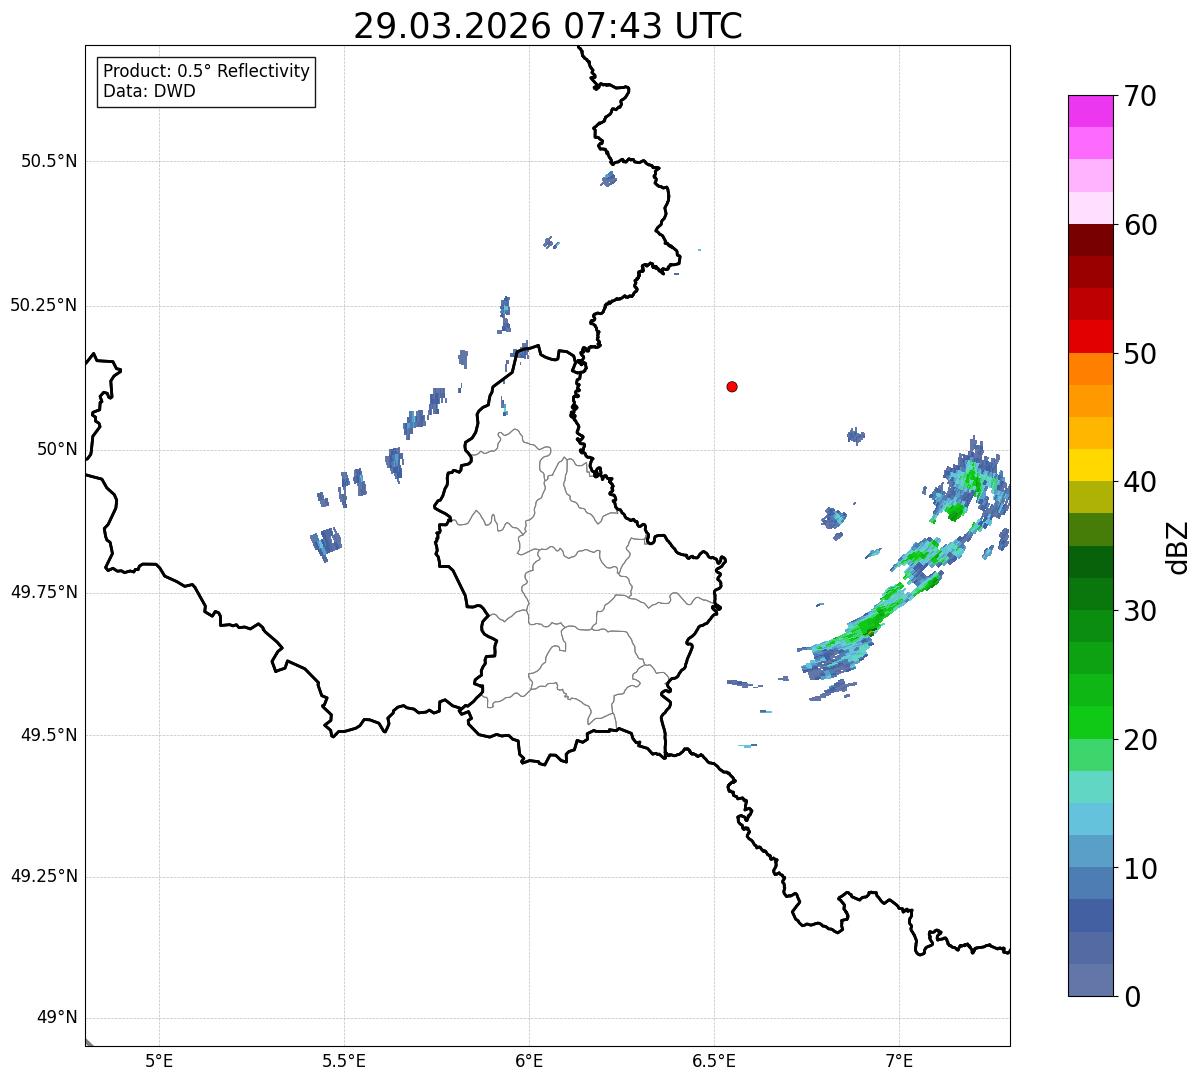This screenshot has width=1202, height=1081.
Task: Click the "dBZ" colorbar label
Action: coord(1178,546)
